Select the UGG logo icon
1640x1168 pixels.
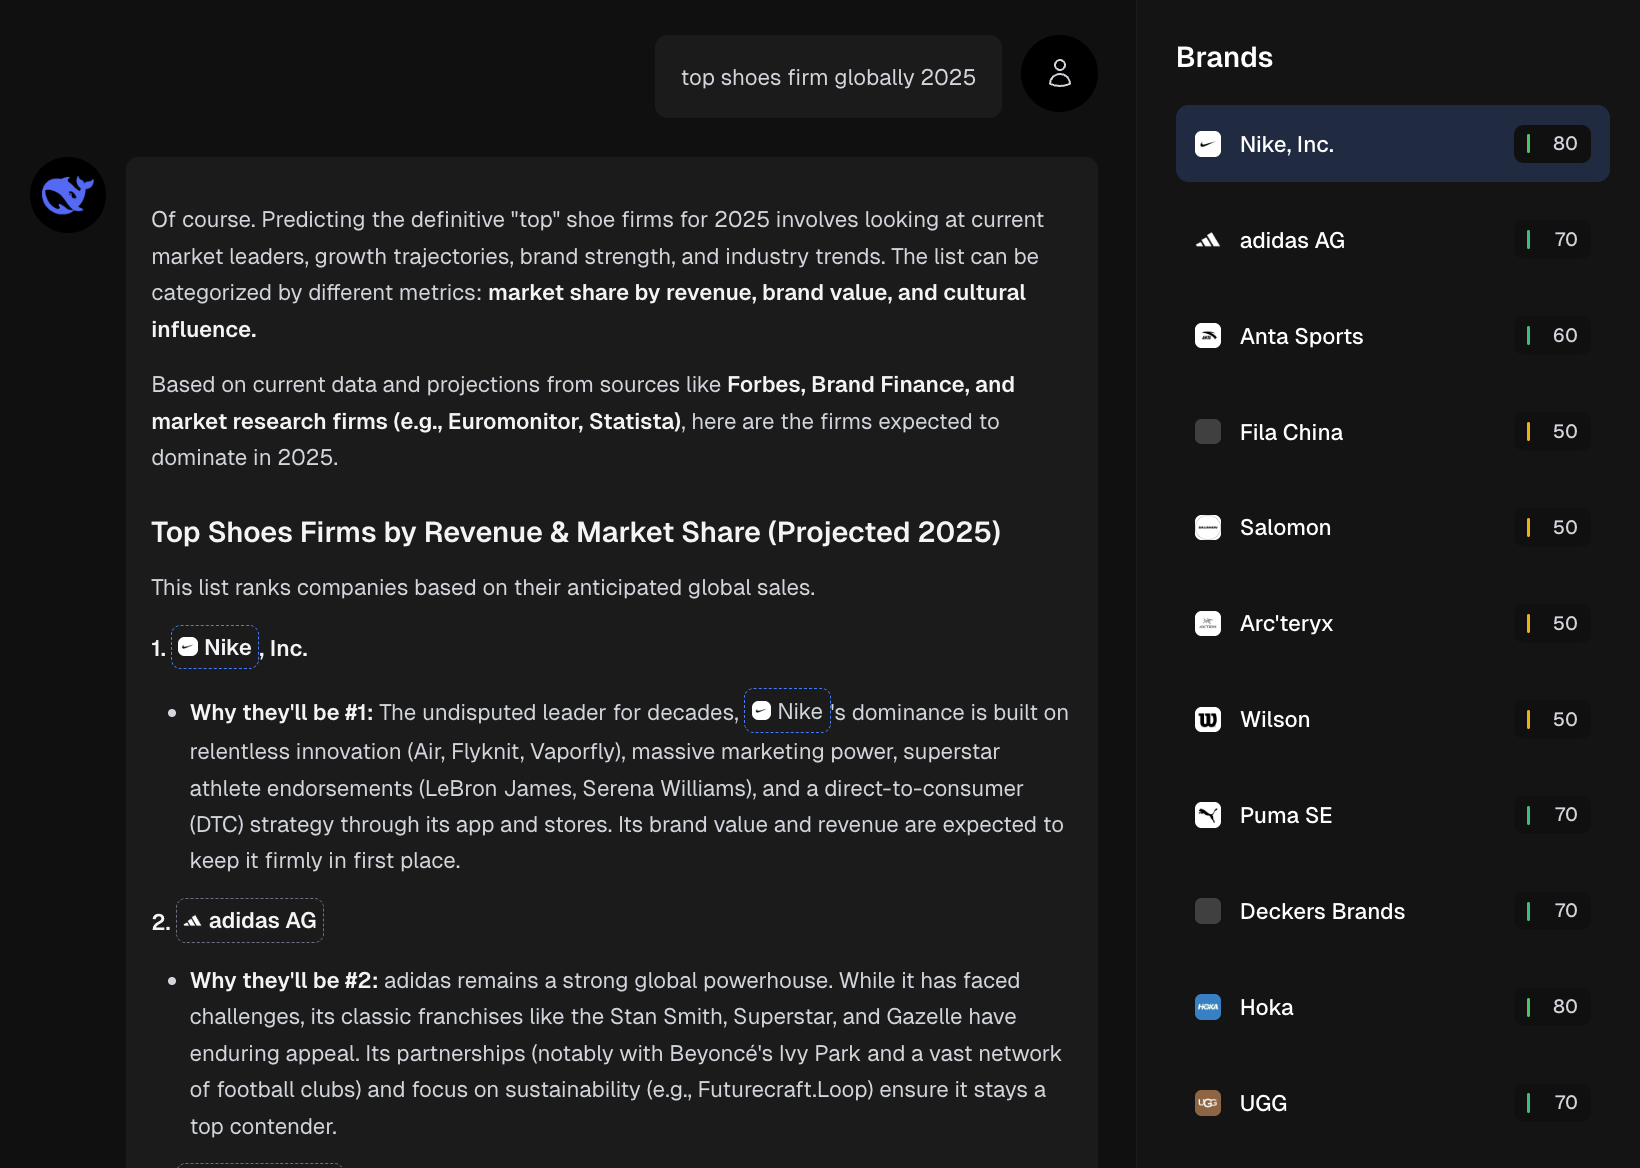(x=1208, y=1103)
